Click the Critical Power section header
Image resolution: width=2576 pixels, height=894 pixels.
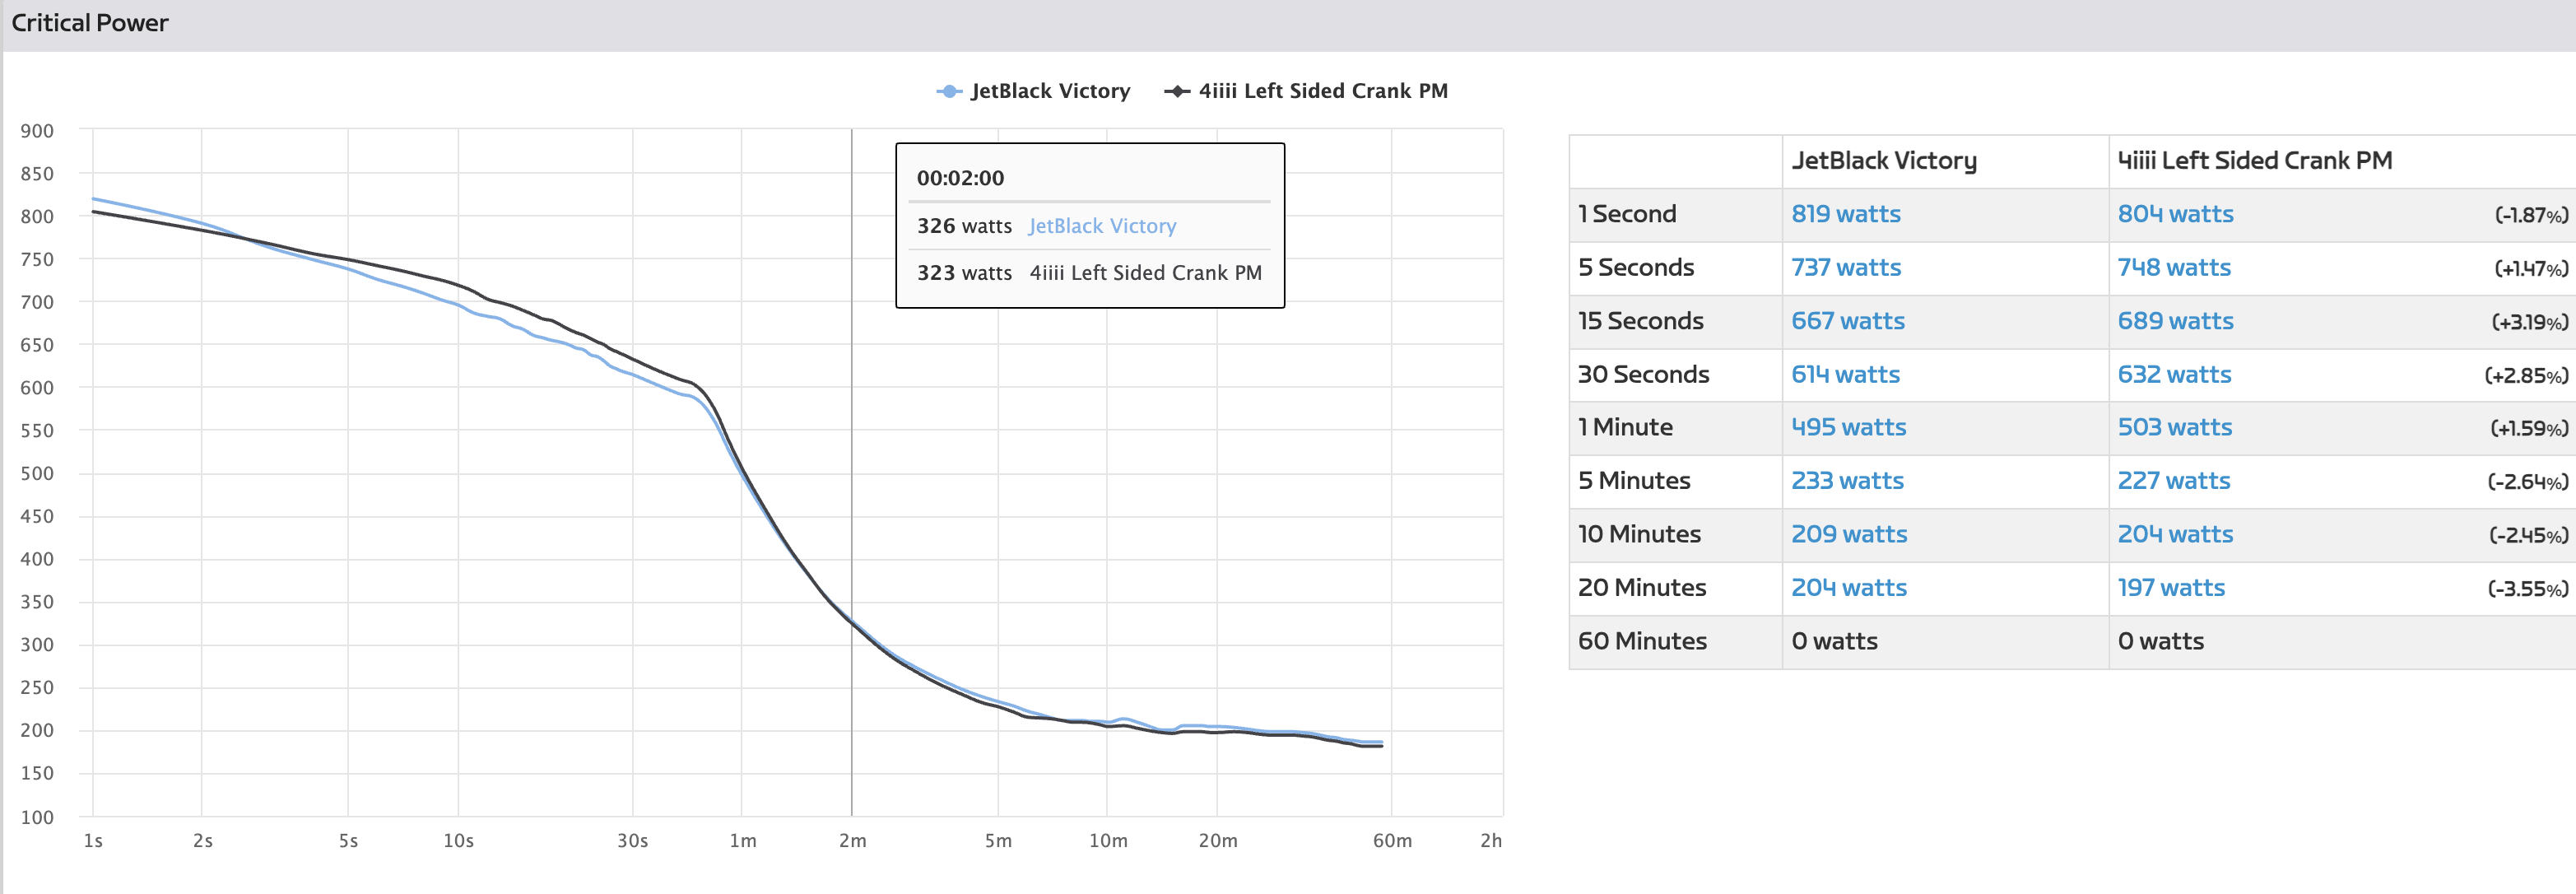tap(90, 23)
